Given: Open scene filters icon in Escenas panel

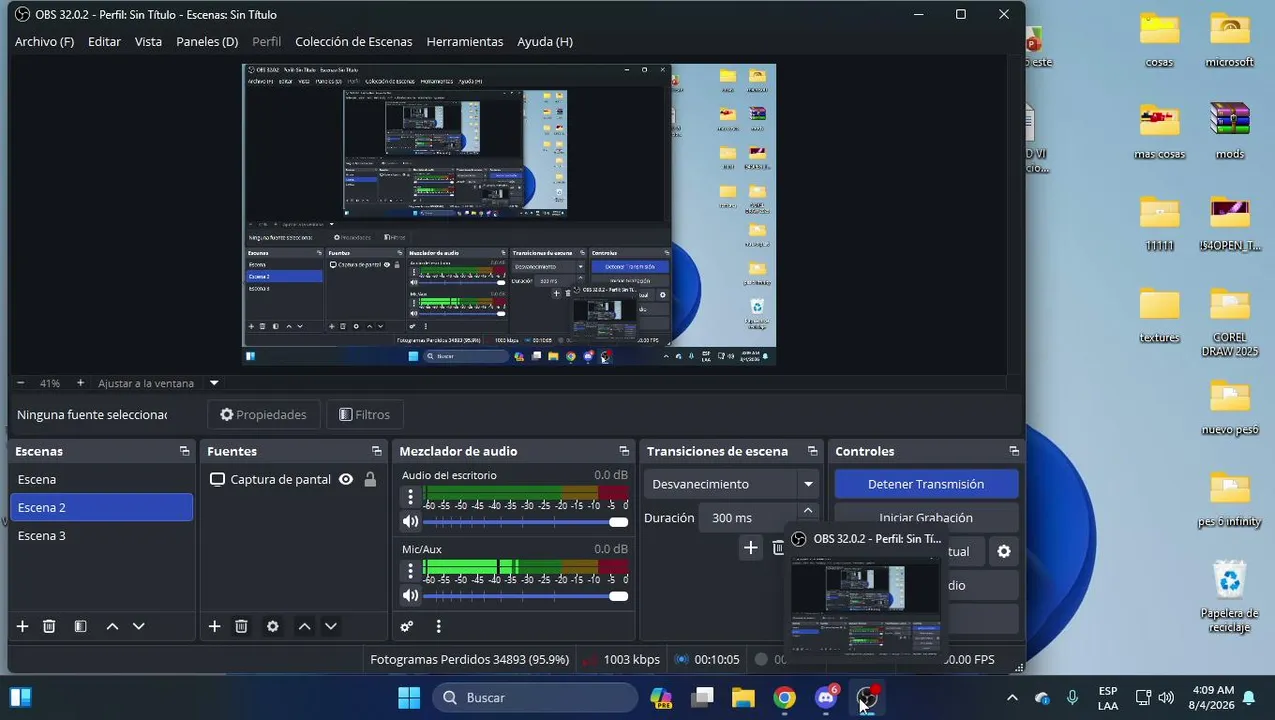Looking at the screenshot, I should (80, 626).
